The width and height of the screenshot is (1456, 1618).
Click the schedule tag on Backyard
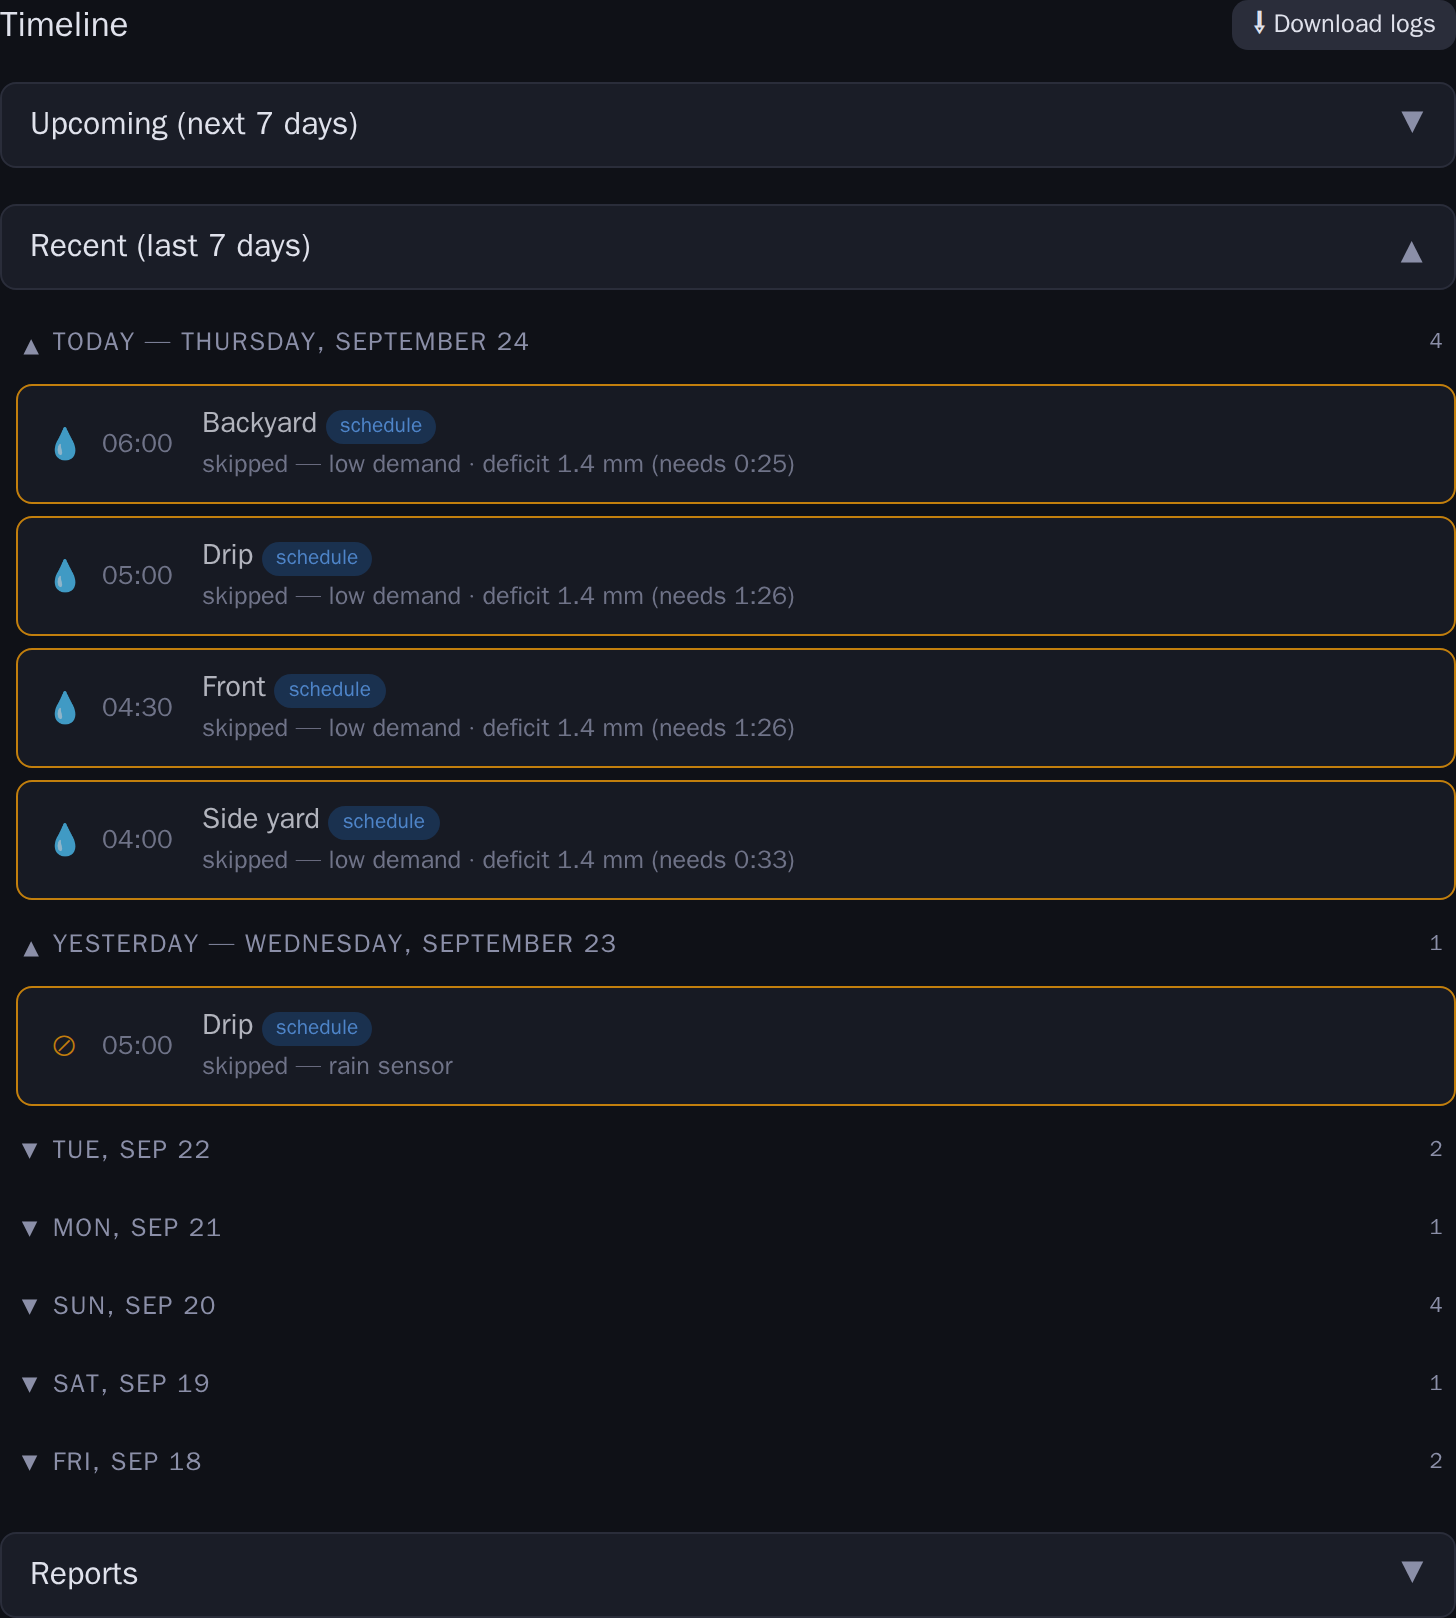tap(381, 426)
